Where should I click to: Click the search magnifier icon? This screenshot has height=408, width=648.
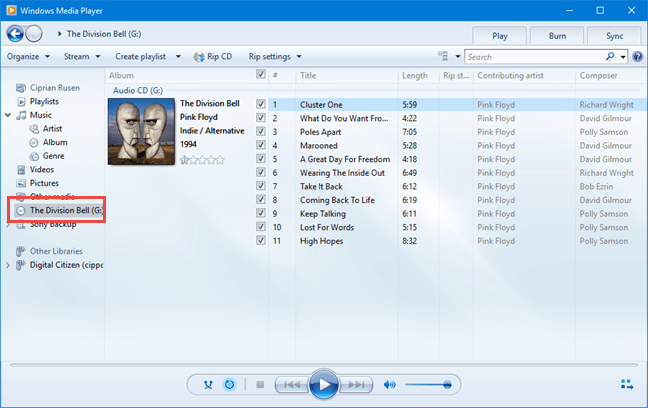pyautogui.click(x=610, y=56)
